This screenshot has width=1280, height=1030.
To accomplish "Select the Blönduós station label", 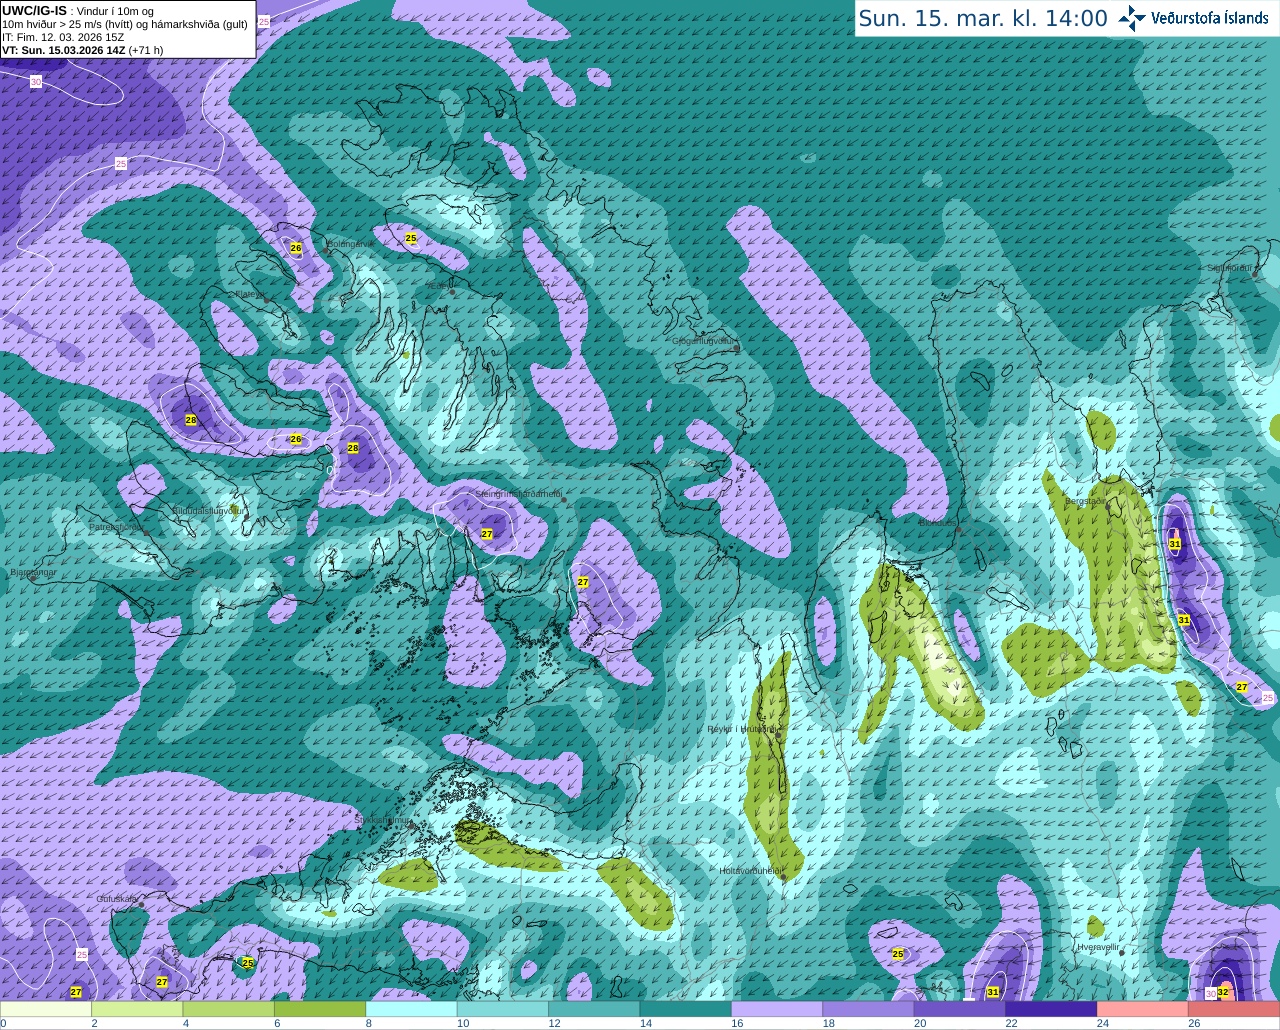I will point(937,522).
